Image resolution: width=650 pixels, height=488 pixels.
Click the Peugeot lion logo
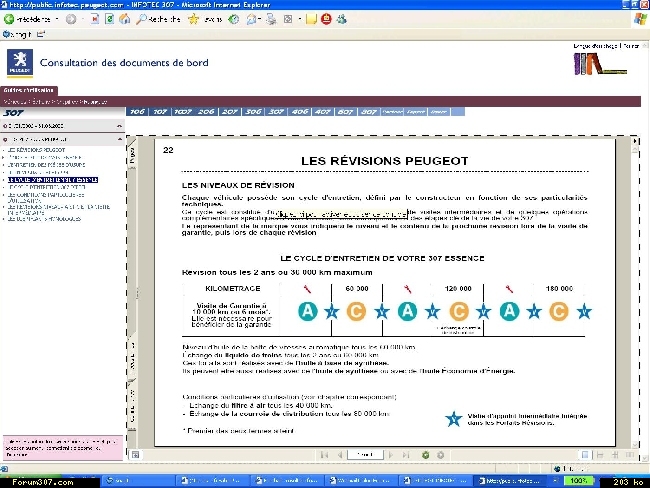pyautogui.click(x=19, y=63)
